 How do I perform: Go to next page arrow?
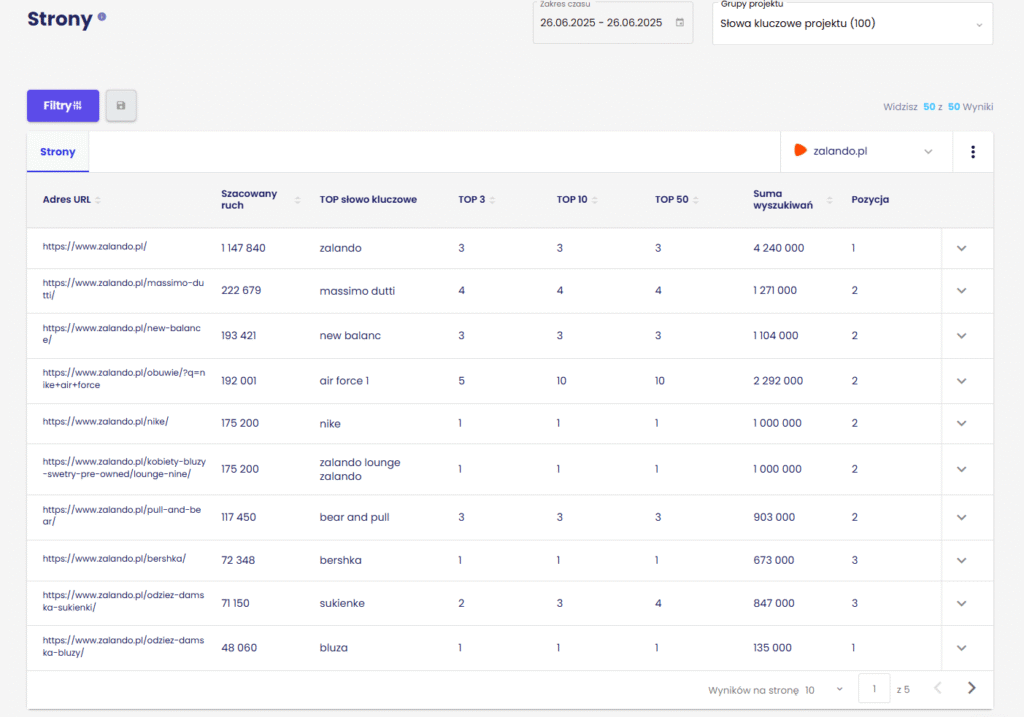972,688
